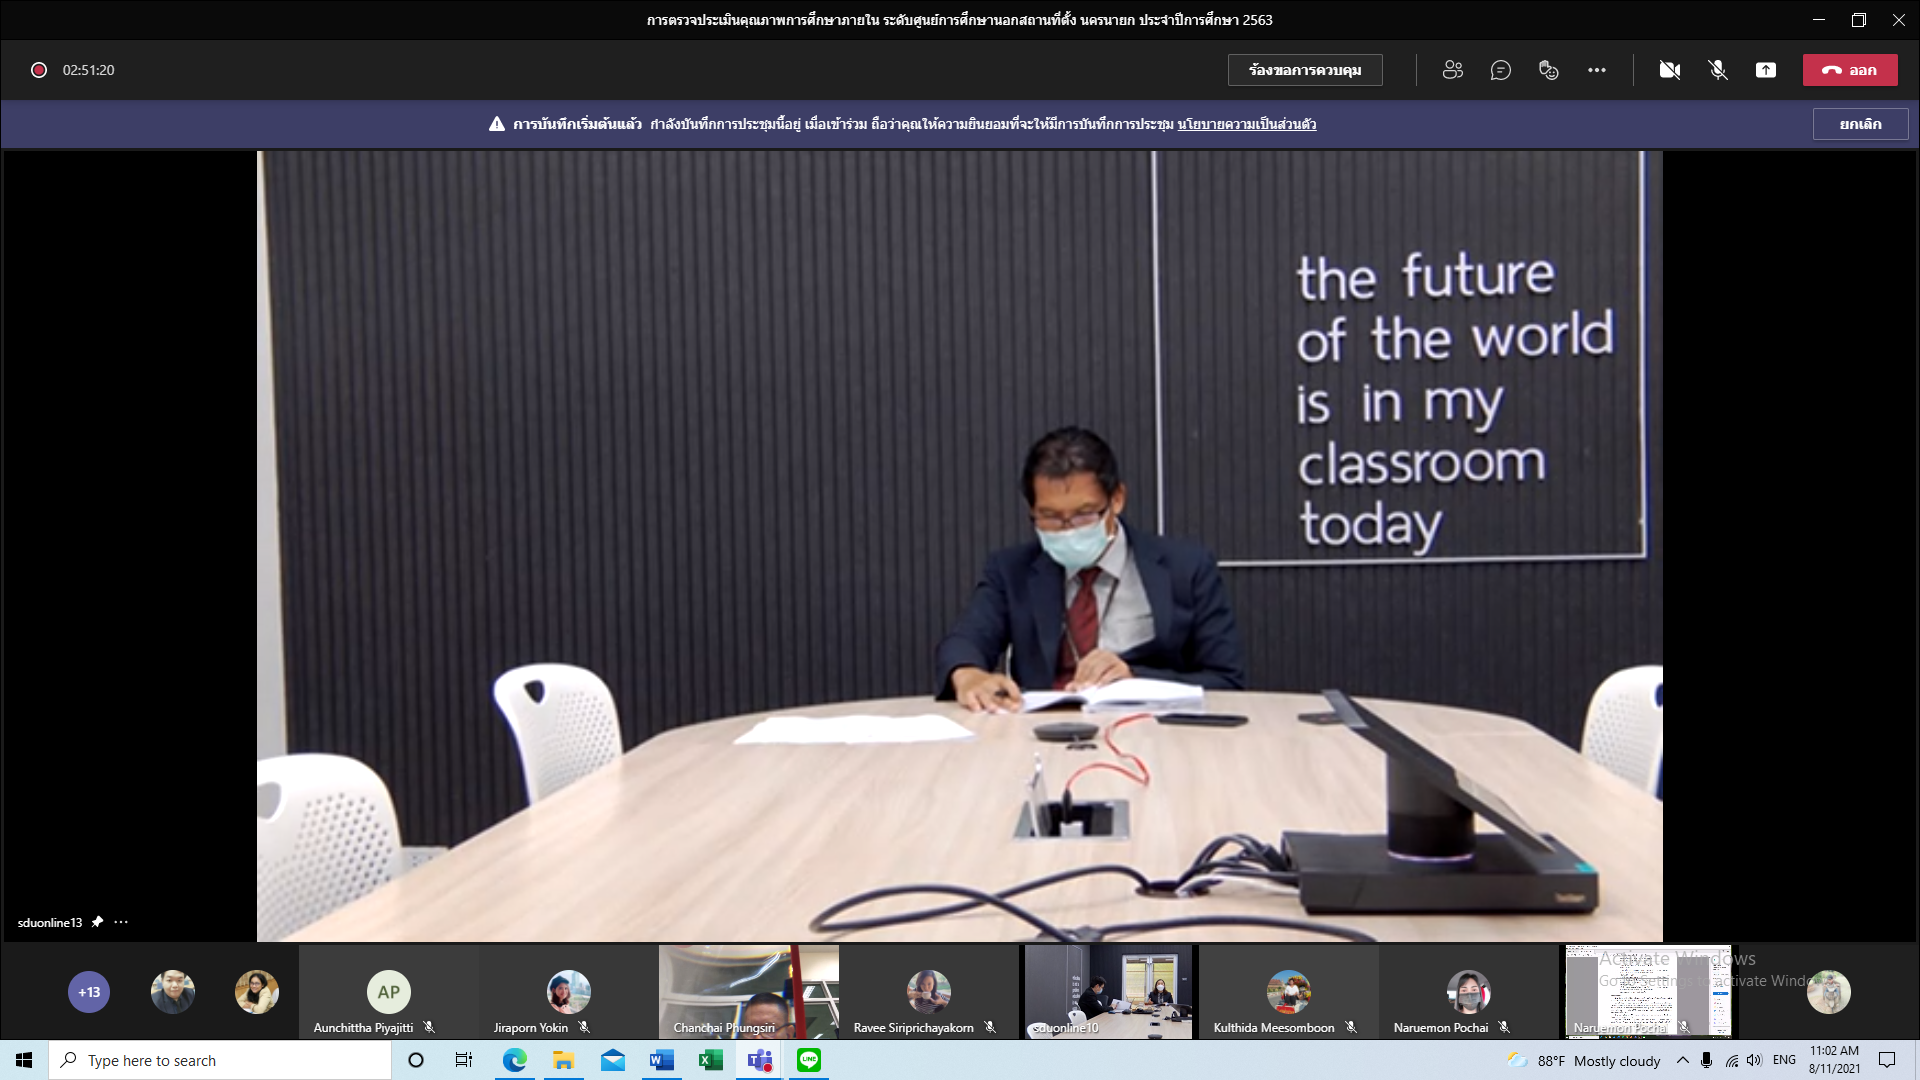Open the volume control

click(1754, 1060)
